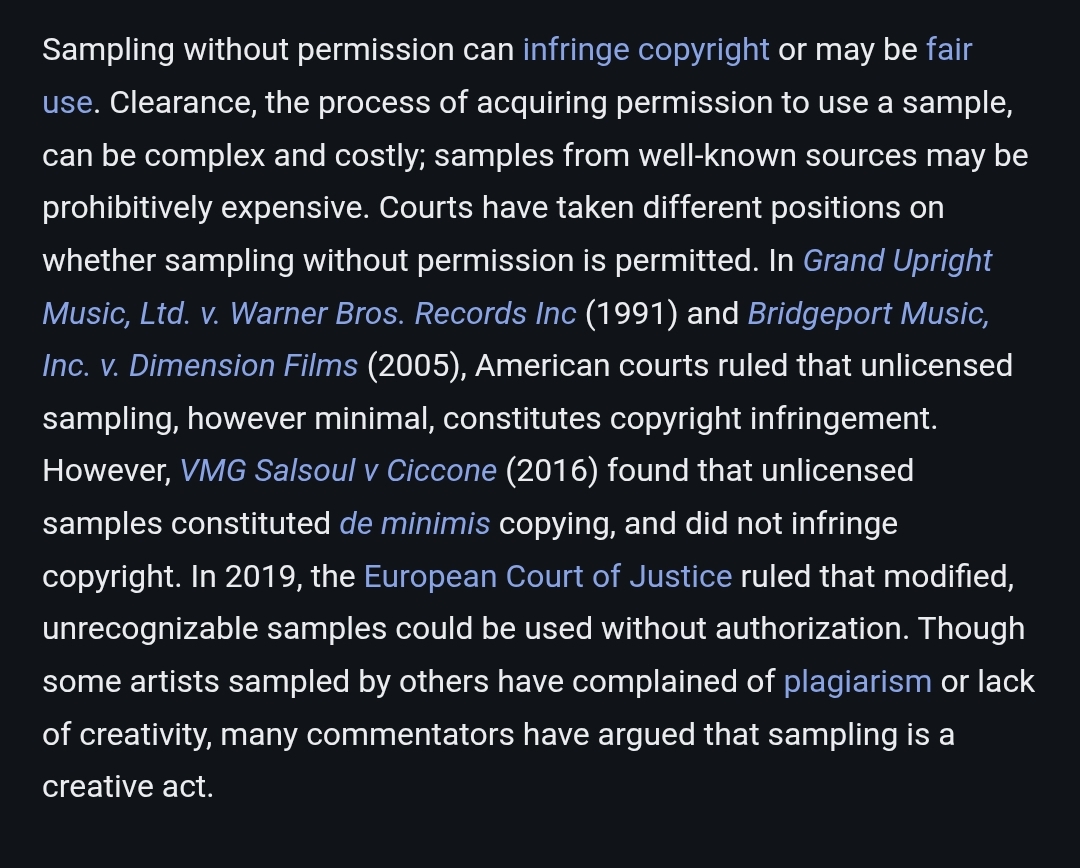Open the "Grand Upright" case link

pyautogui.click(x=897, y=260)
